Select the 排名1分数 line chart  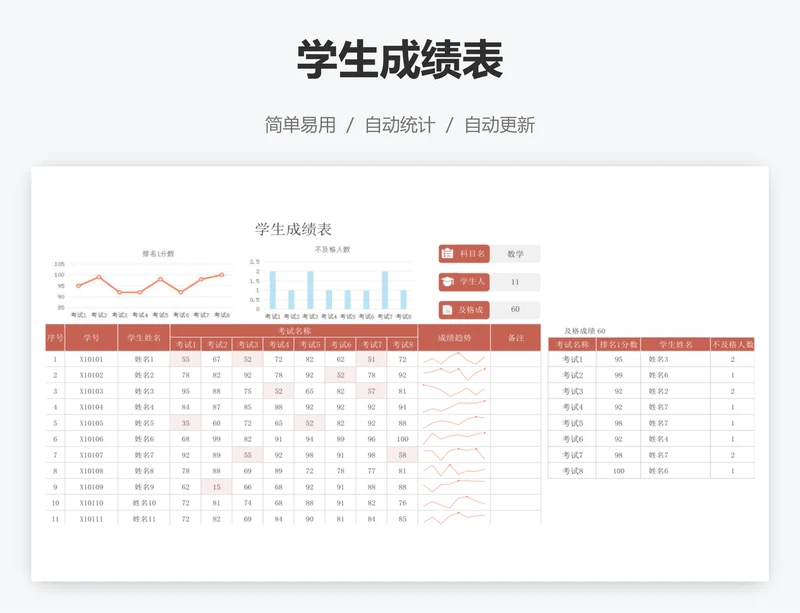(142, 284)
